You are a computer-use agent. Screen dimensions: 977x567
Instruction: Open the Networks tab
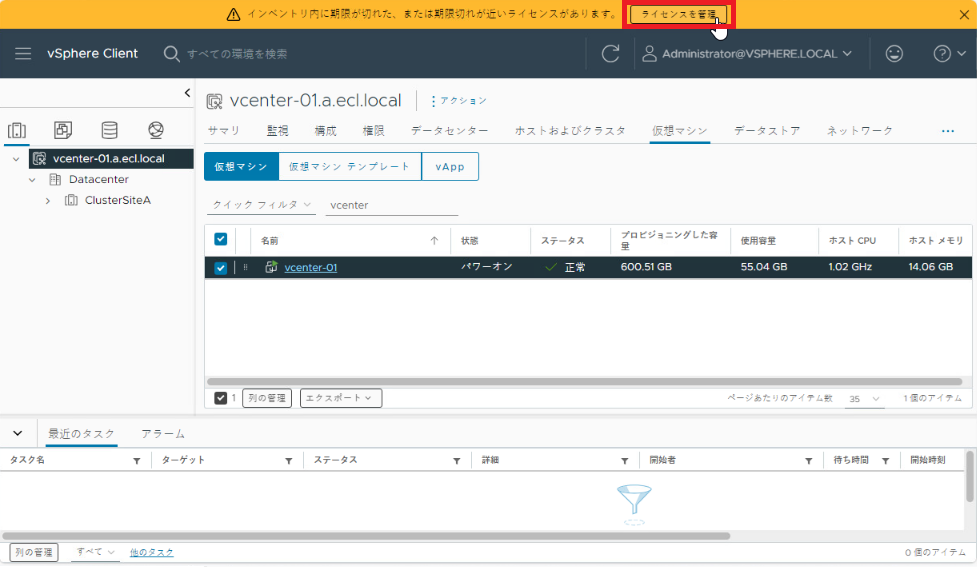coord(860,131)
